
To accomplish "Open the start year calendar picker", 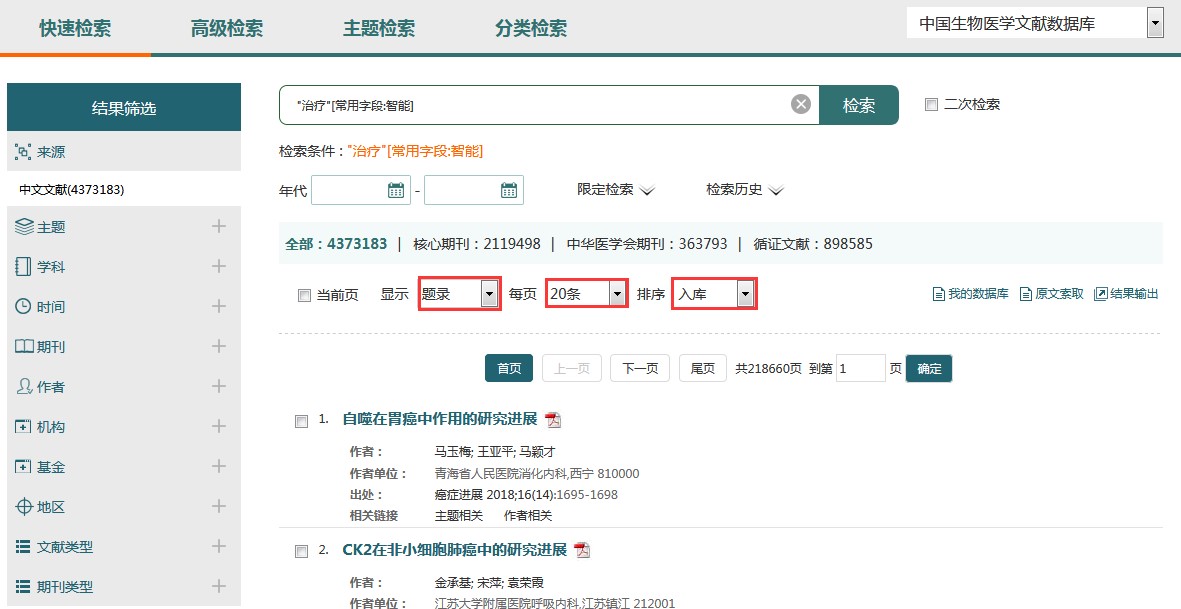I will pyautogui.click(x=396, y=190).
